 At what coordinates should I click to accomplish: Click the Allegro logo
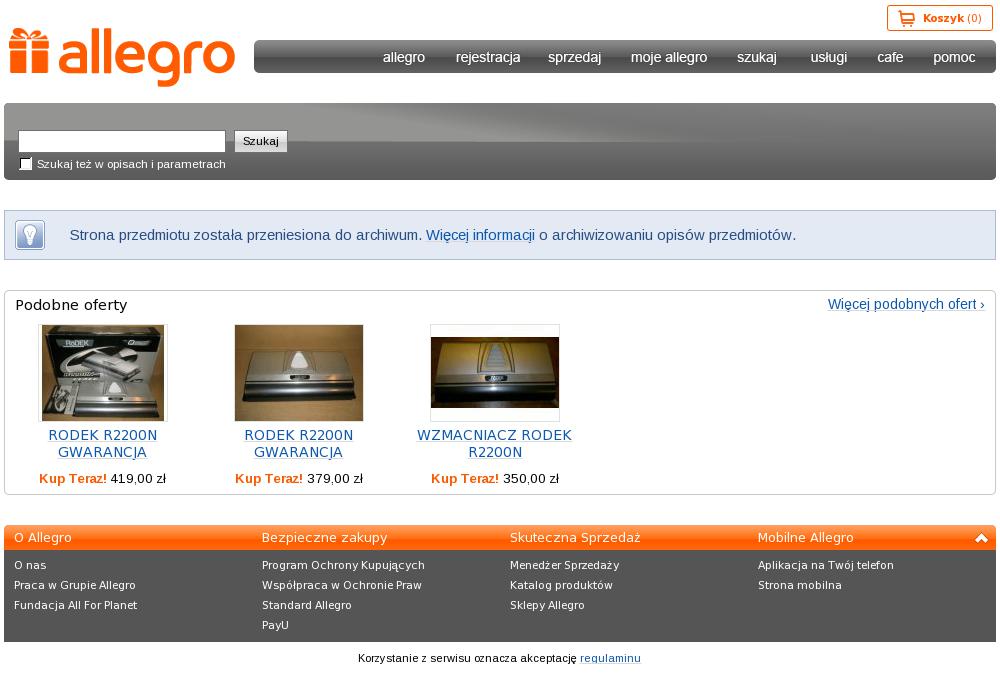(122, 57)
